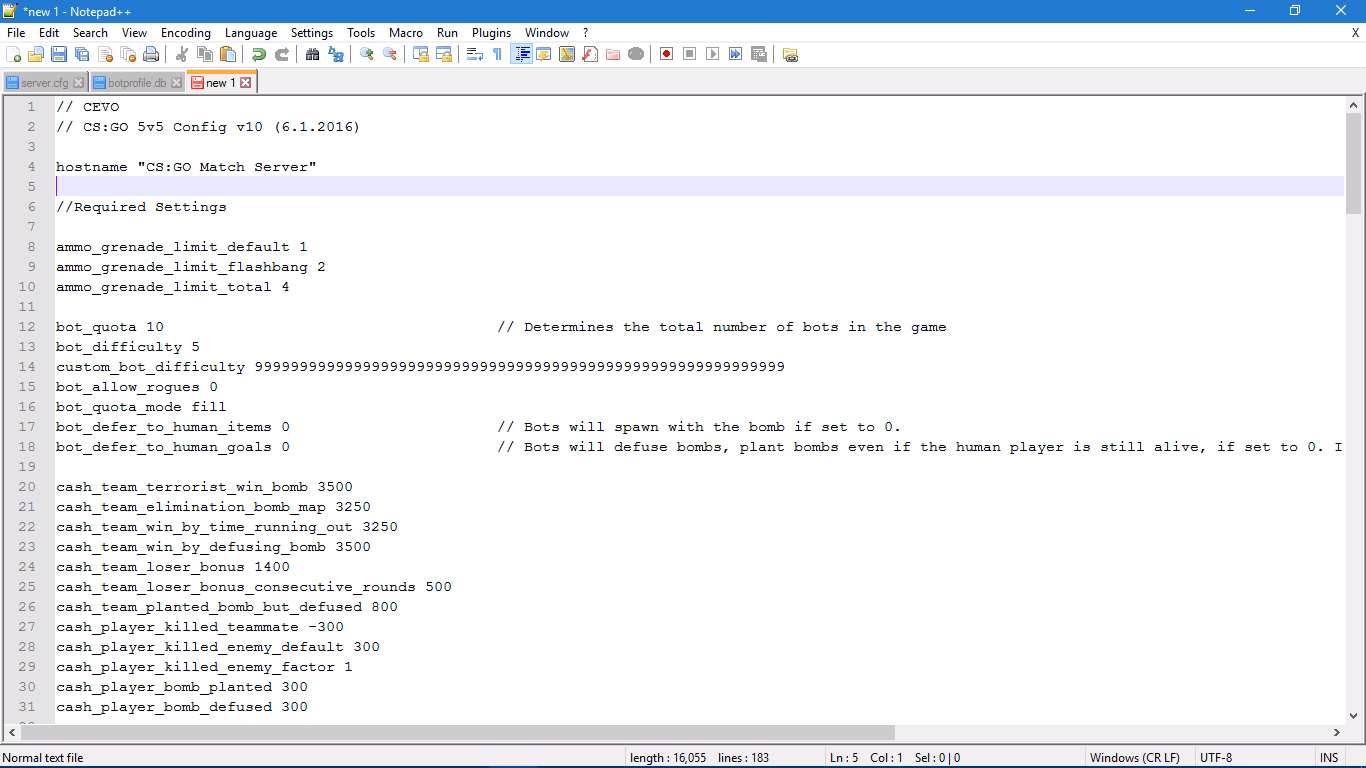Click the hostname line in the editor

tap(186, 167)
